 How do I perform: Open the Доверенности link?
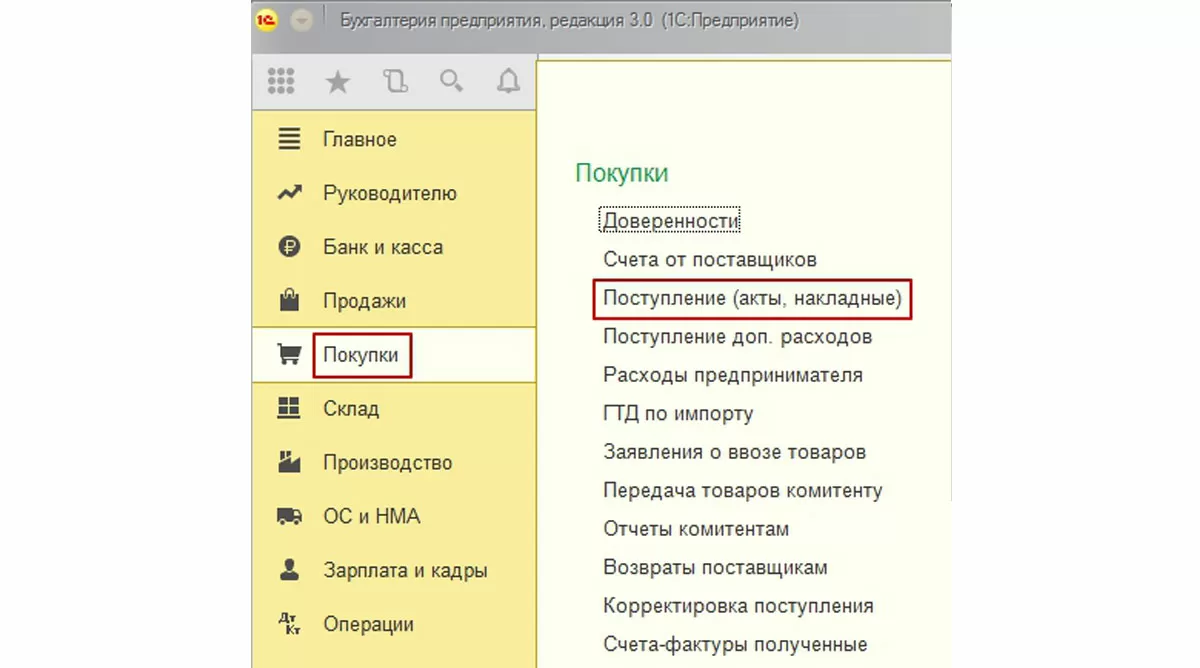coord(670,220)
